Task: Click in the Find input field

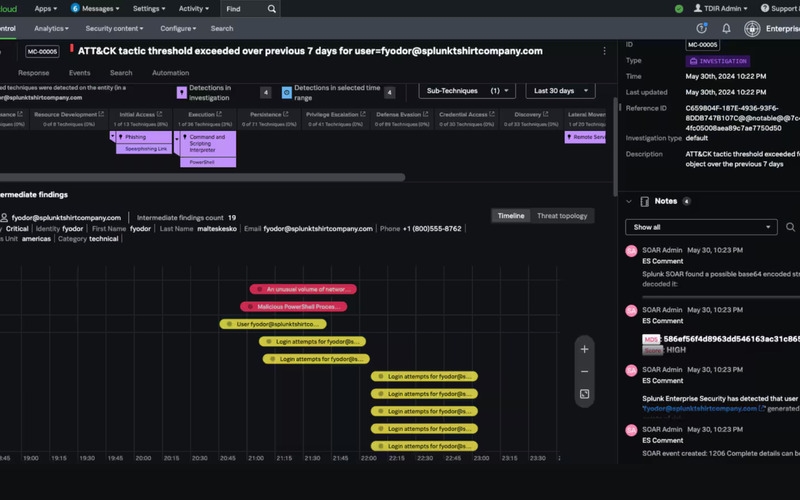Action: coord(244,9)
